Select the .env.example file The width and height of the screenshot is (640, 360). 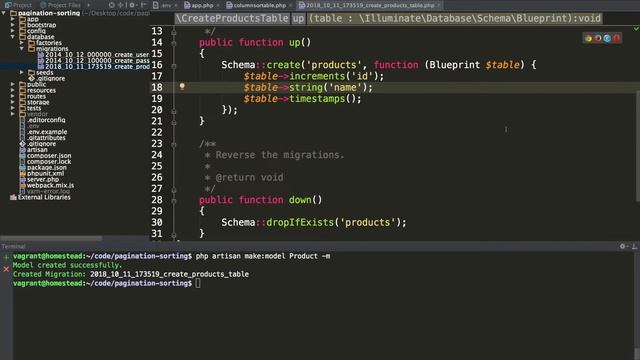click(43, 132)
